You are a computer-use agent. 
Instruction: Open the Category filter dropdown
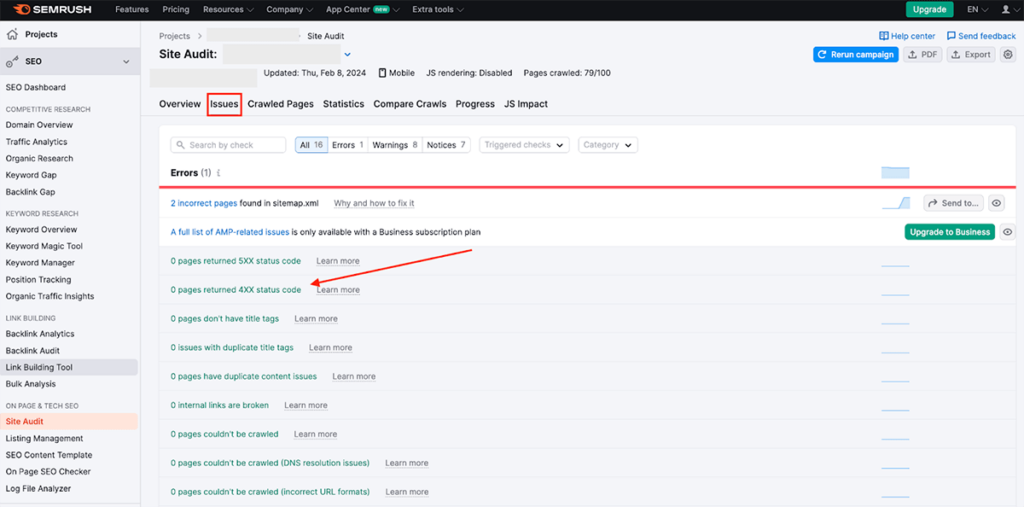(x=608, y=145)
